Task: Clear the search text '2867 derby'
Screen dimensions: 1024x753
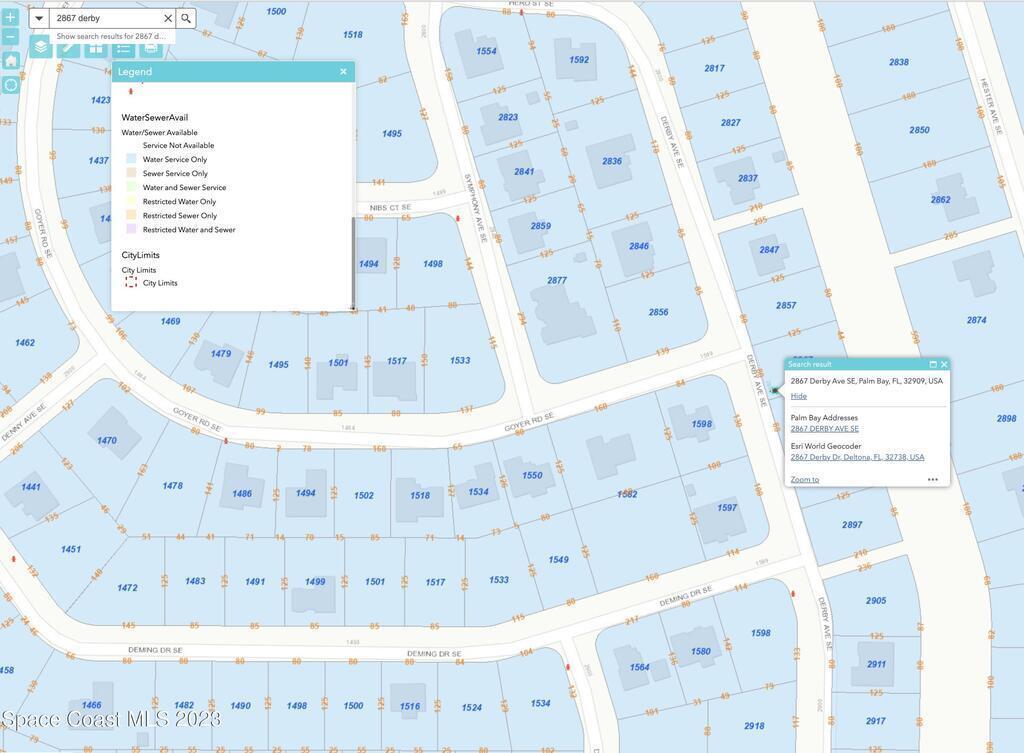Action: [167, 18]
